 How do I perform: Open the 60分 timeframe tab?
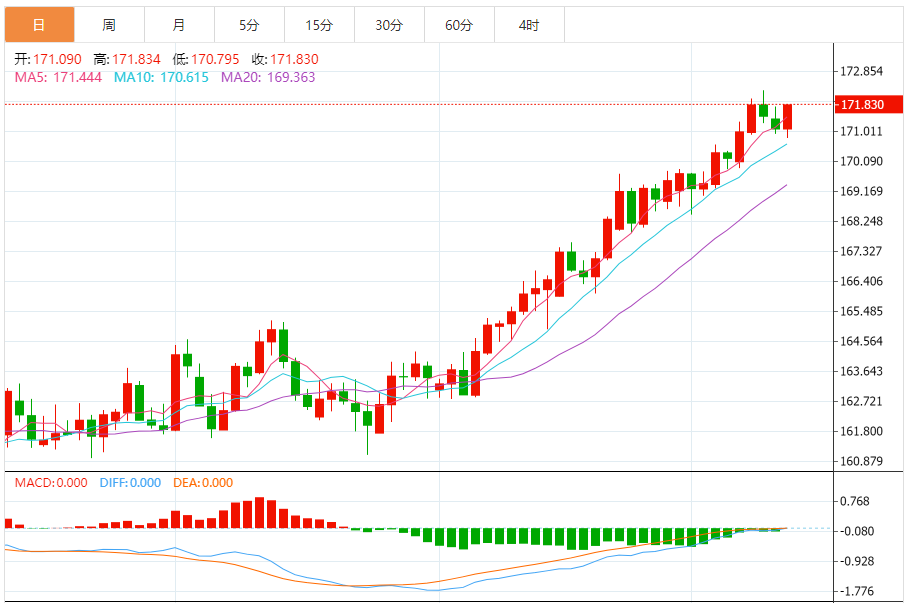460,25
